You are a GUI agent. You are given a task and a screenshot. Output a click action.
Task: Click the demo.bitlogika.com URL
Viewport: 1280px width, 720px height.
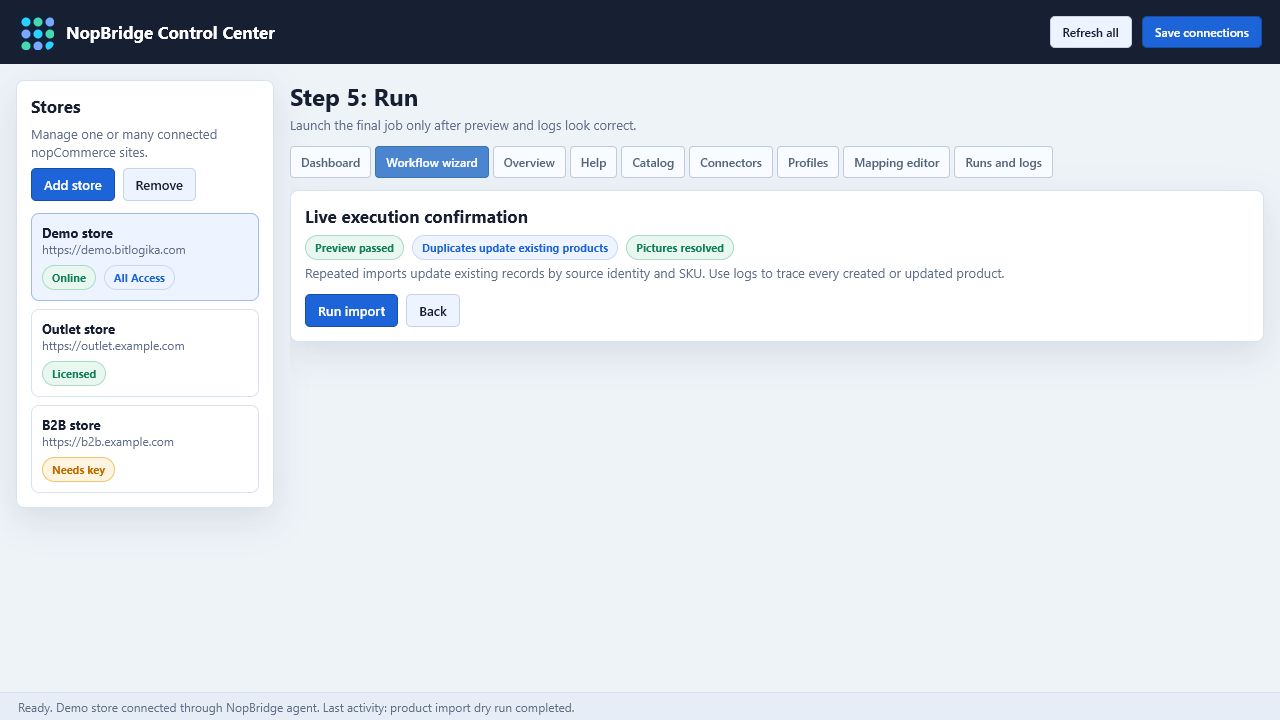coord(114,250)
